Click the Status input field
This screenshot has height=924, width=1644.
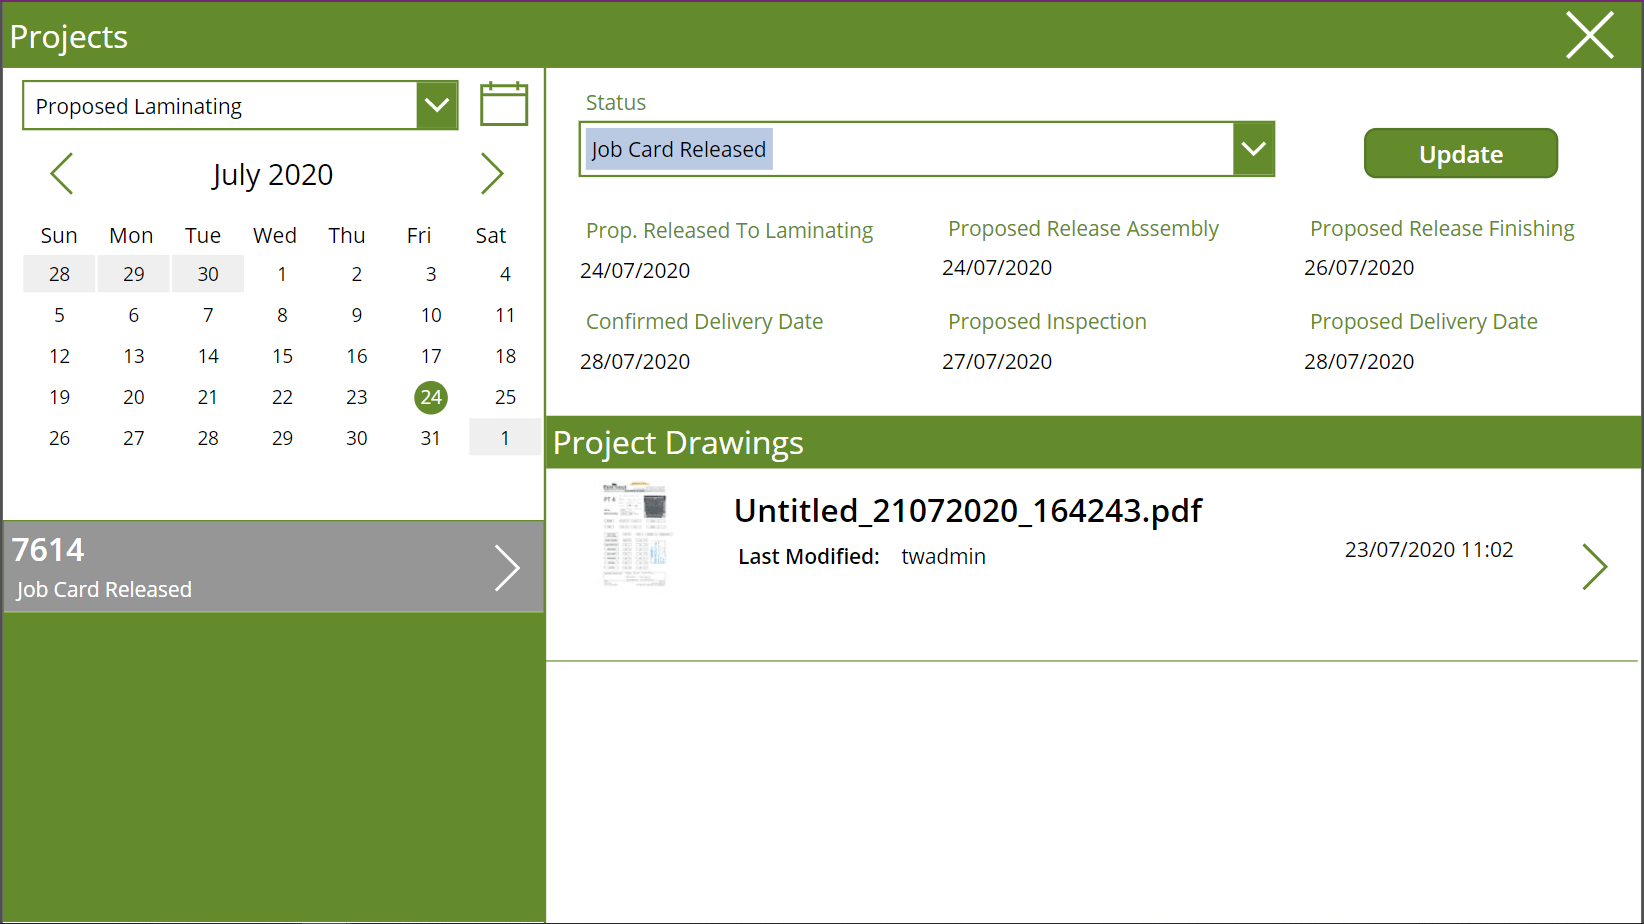click(x=900, y=149)
